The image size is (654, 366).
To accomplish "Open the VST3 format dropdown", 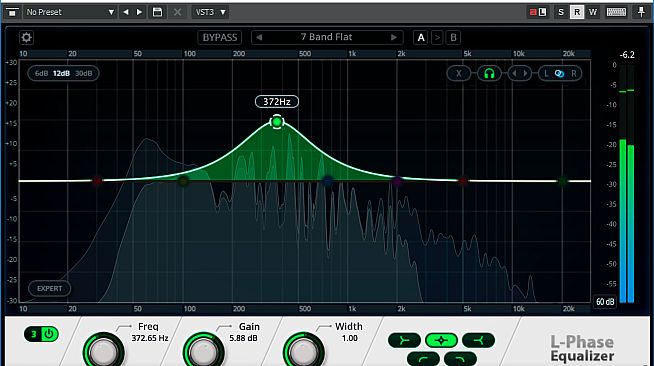I will [x=211, y=12].
